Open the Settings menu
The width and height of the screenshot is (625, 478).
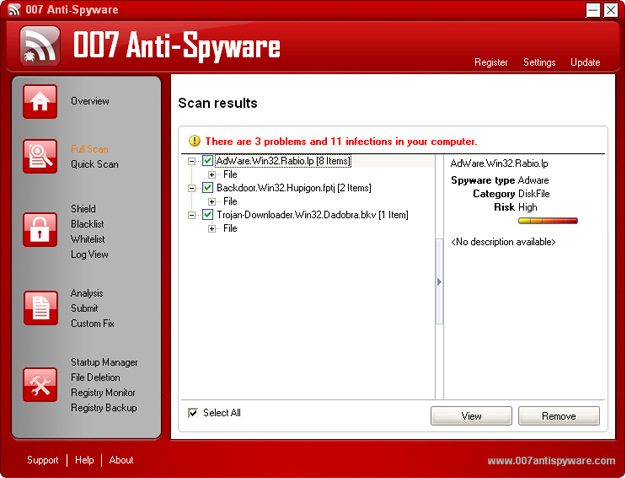(x=539, y=62)
